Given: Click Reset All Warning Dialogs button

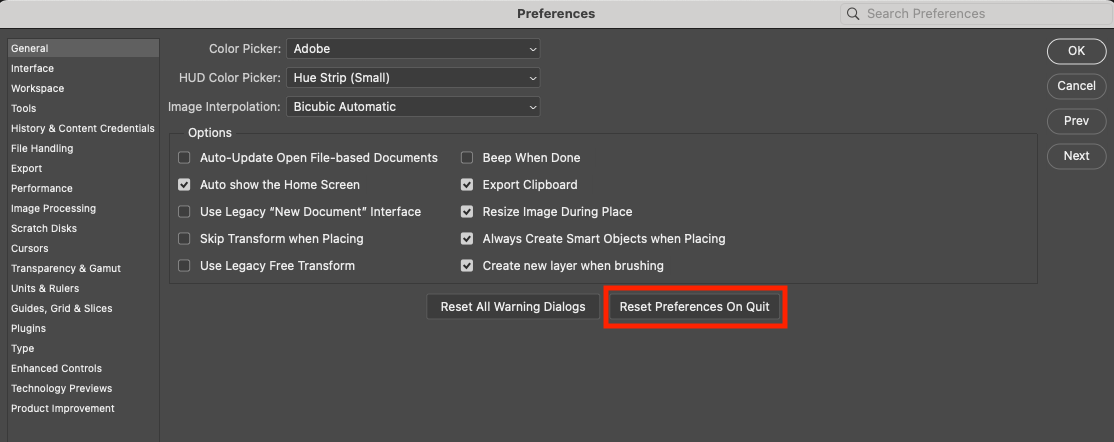Looking at the screenshot, I should 513,307.
